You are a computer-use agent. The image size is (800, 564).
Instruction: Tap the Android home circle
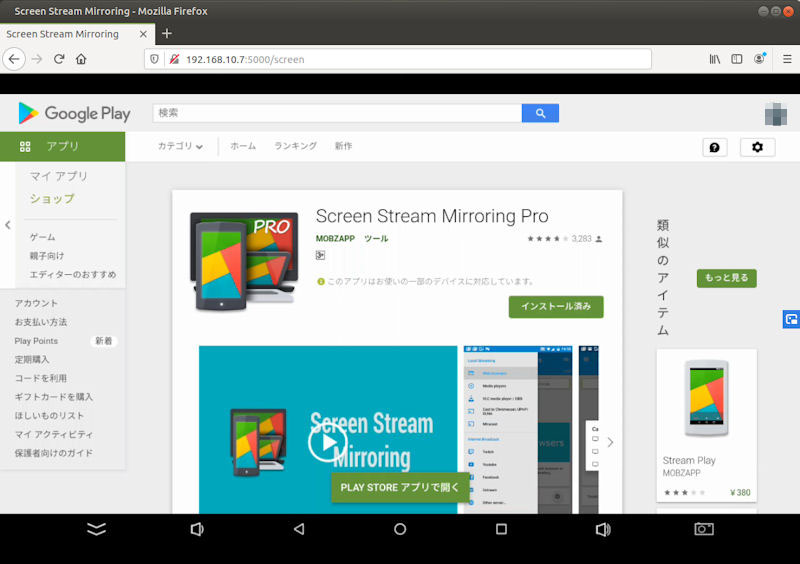click(400, 529)
